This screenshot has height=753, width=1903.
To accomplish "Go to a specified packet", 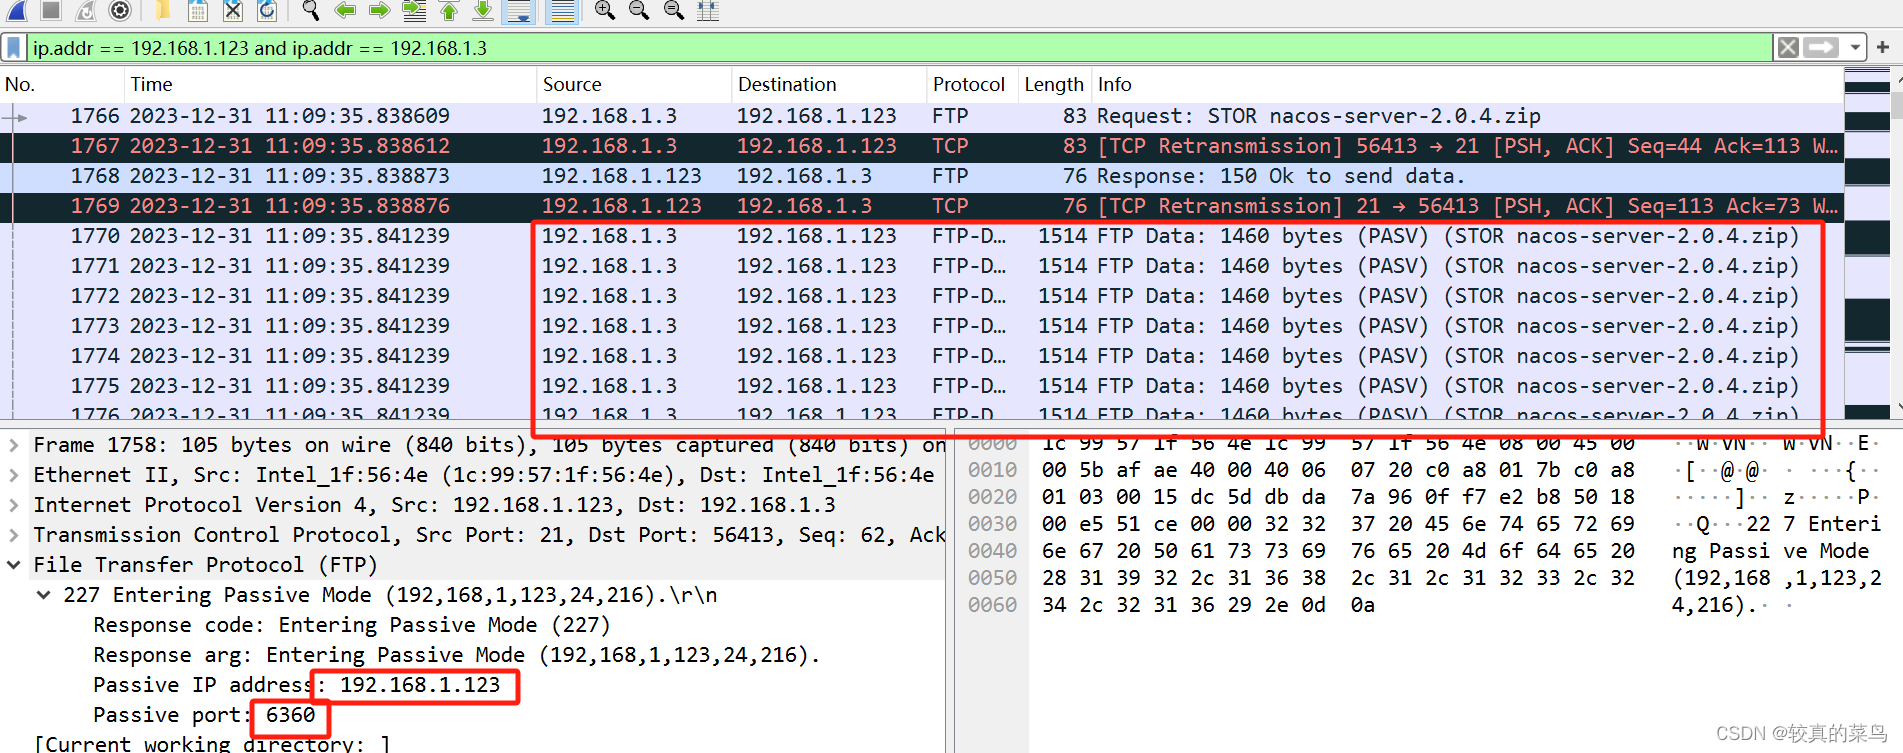I will [x=414, y=10].
